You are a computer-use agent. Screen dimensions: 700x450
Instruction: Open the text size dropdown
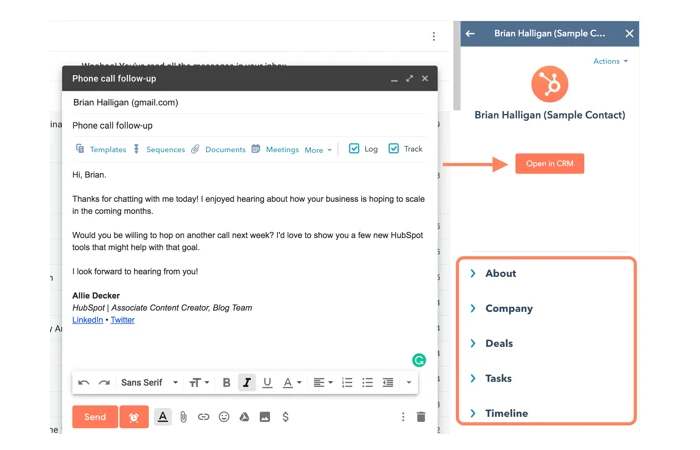199,383
